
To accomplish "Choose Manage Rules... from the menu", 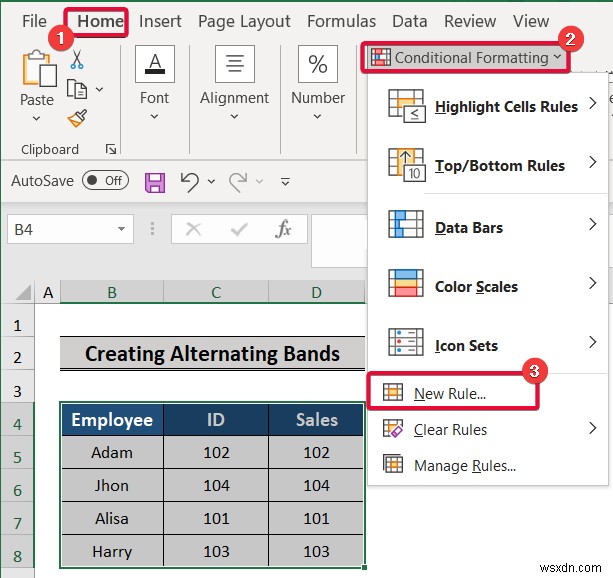I will point(488,465).
